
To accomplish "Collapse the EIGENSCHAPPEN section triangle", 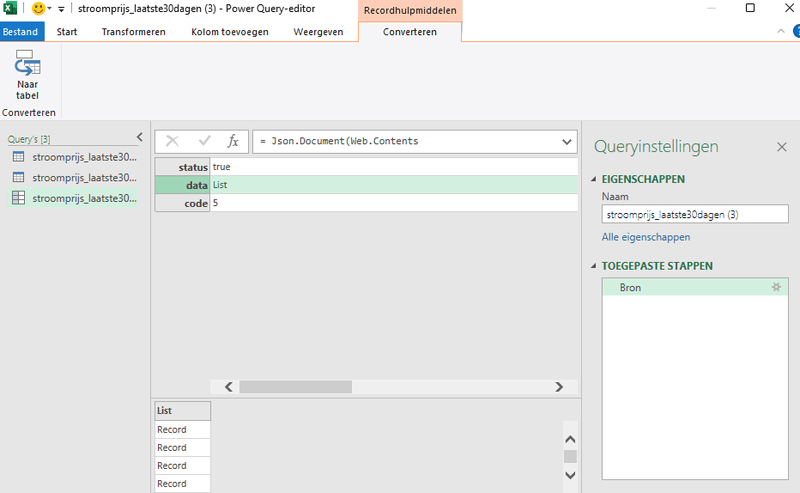I will pyautogui.click(x=593, y=179).
